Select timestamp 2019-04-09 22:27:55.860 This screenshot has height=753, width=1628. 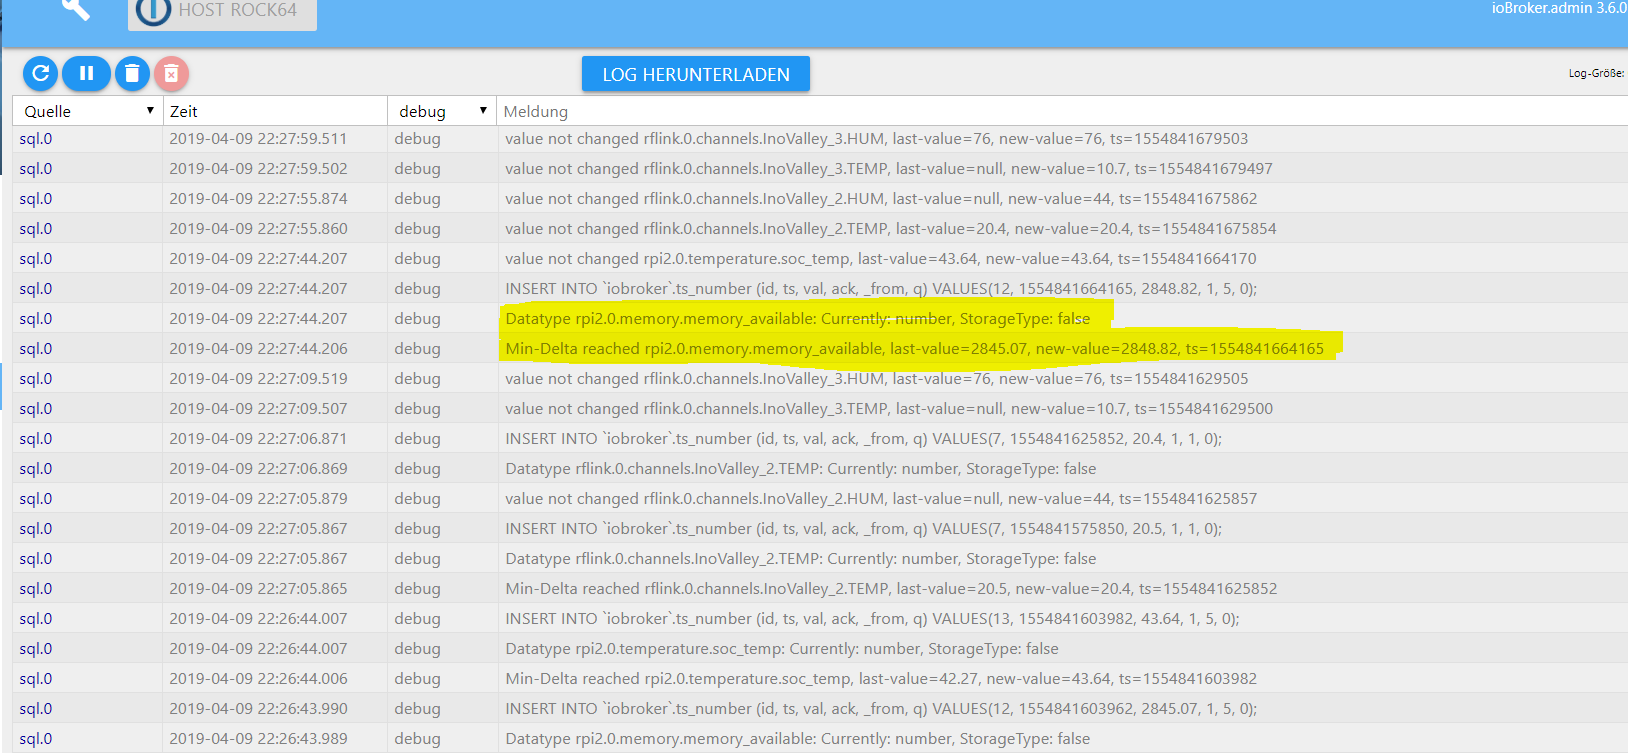[258, 229]
